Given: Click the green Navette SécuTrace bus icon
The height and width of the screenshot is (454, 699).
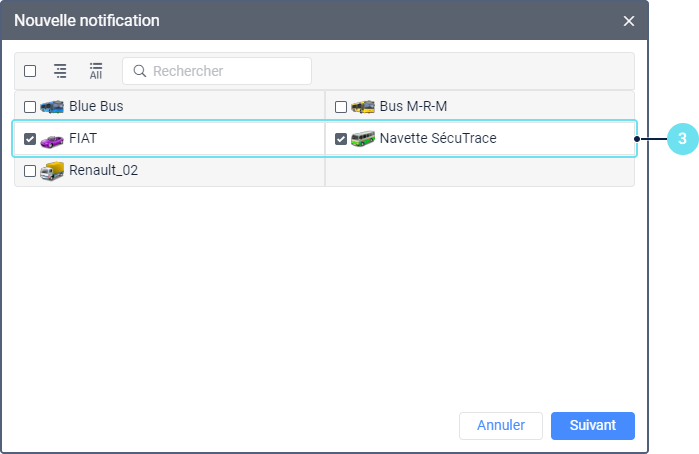Looking at the screenshot, I should click(x=362, y=139).
